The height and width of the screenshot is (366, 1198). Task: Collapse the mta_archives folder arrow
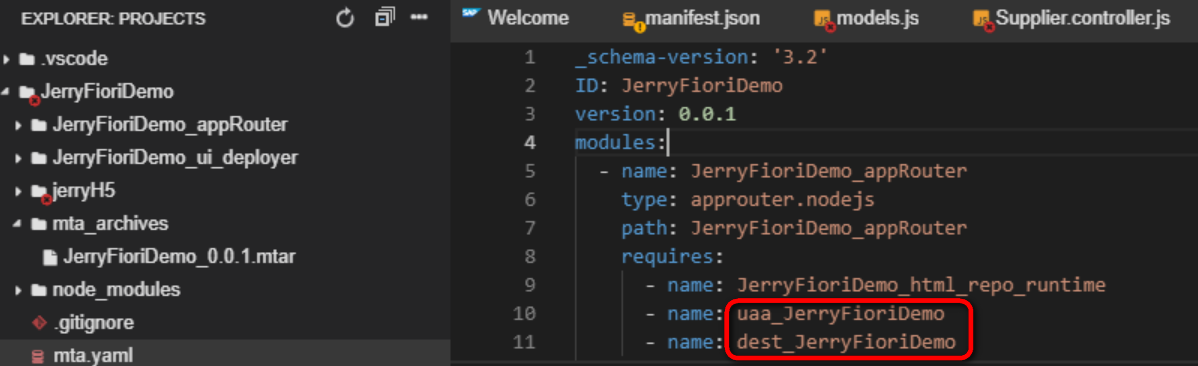pos(18,225)
